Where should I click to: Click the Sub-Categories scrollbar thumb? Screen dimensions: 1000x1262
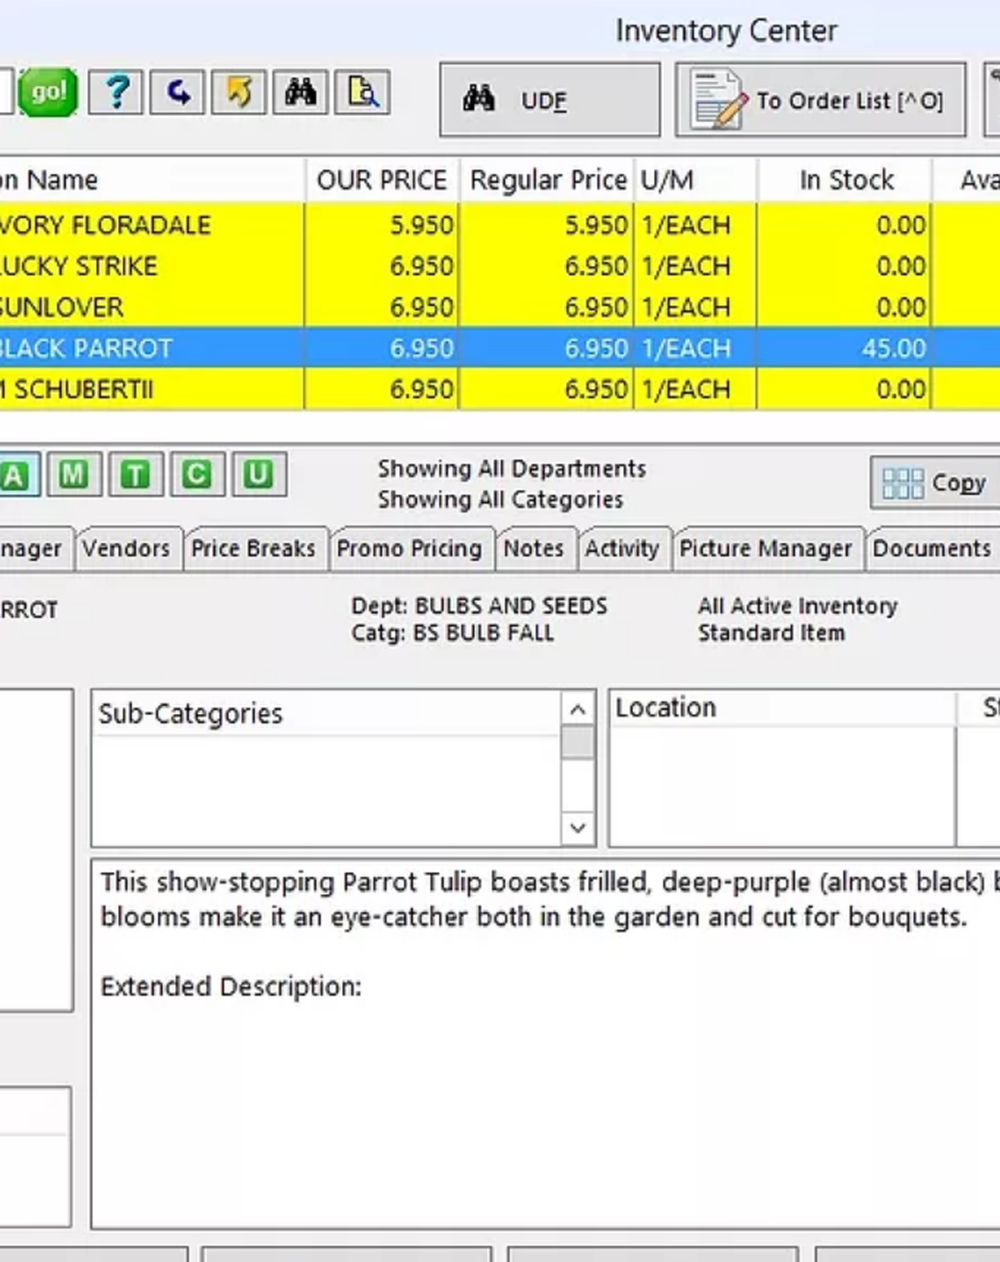[x=577, y=743]
